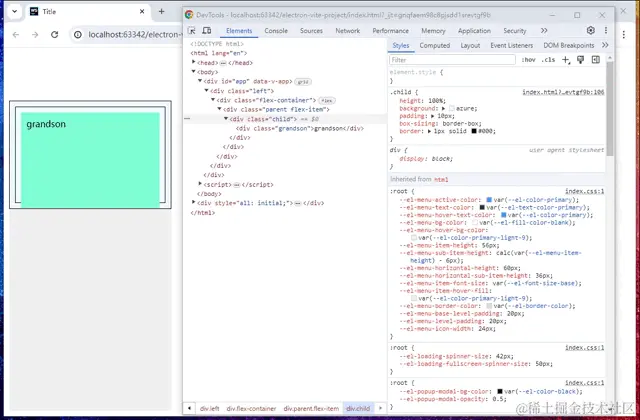Show more Styles sidebar tabs chevron
The image size is (640, 420).
[605, 45]
